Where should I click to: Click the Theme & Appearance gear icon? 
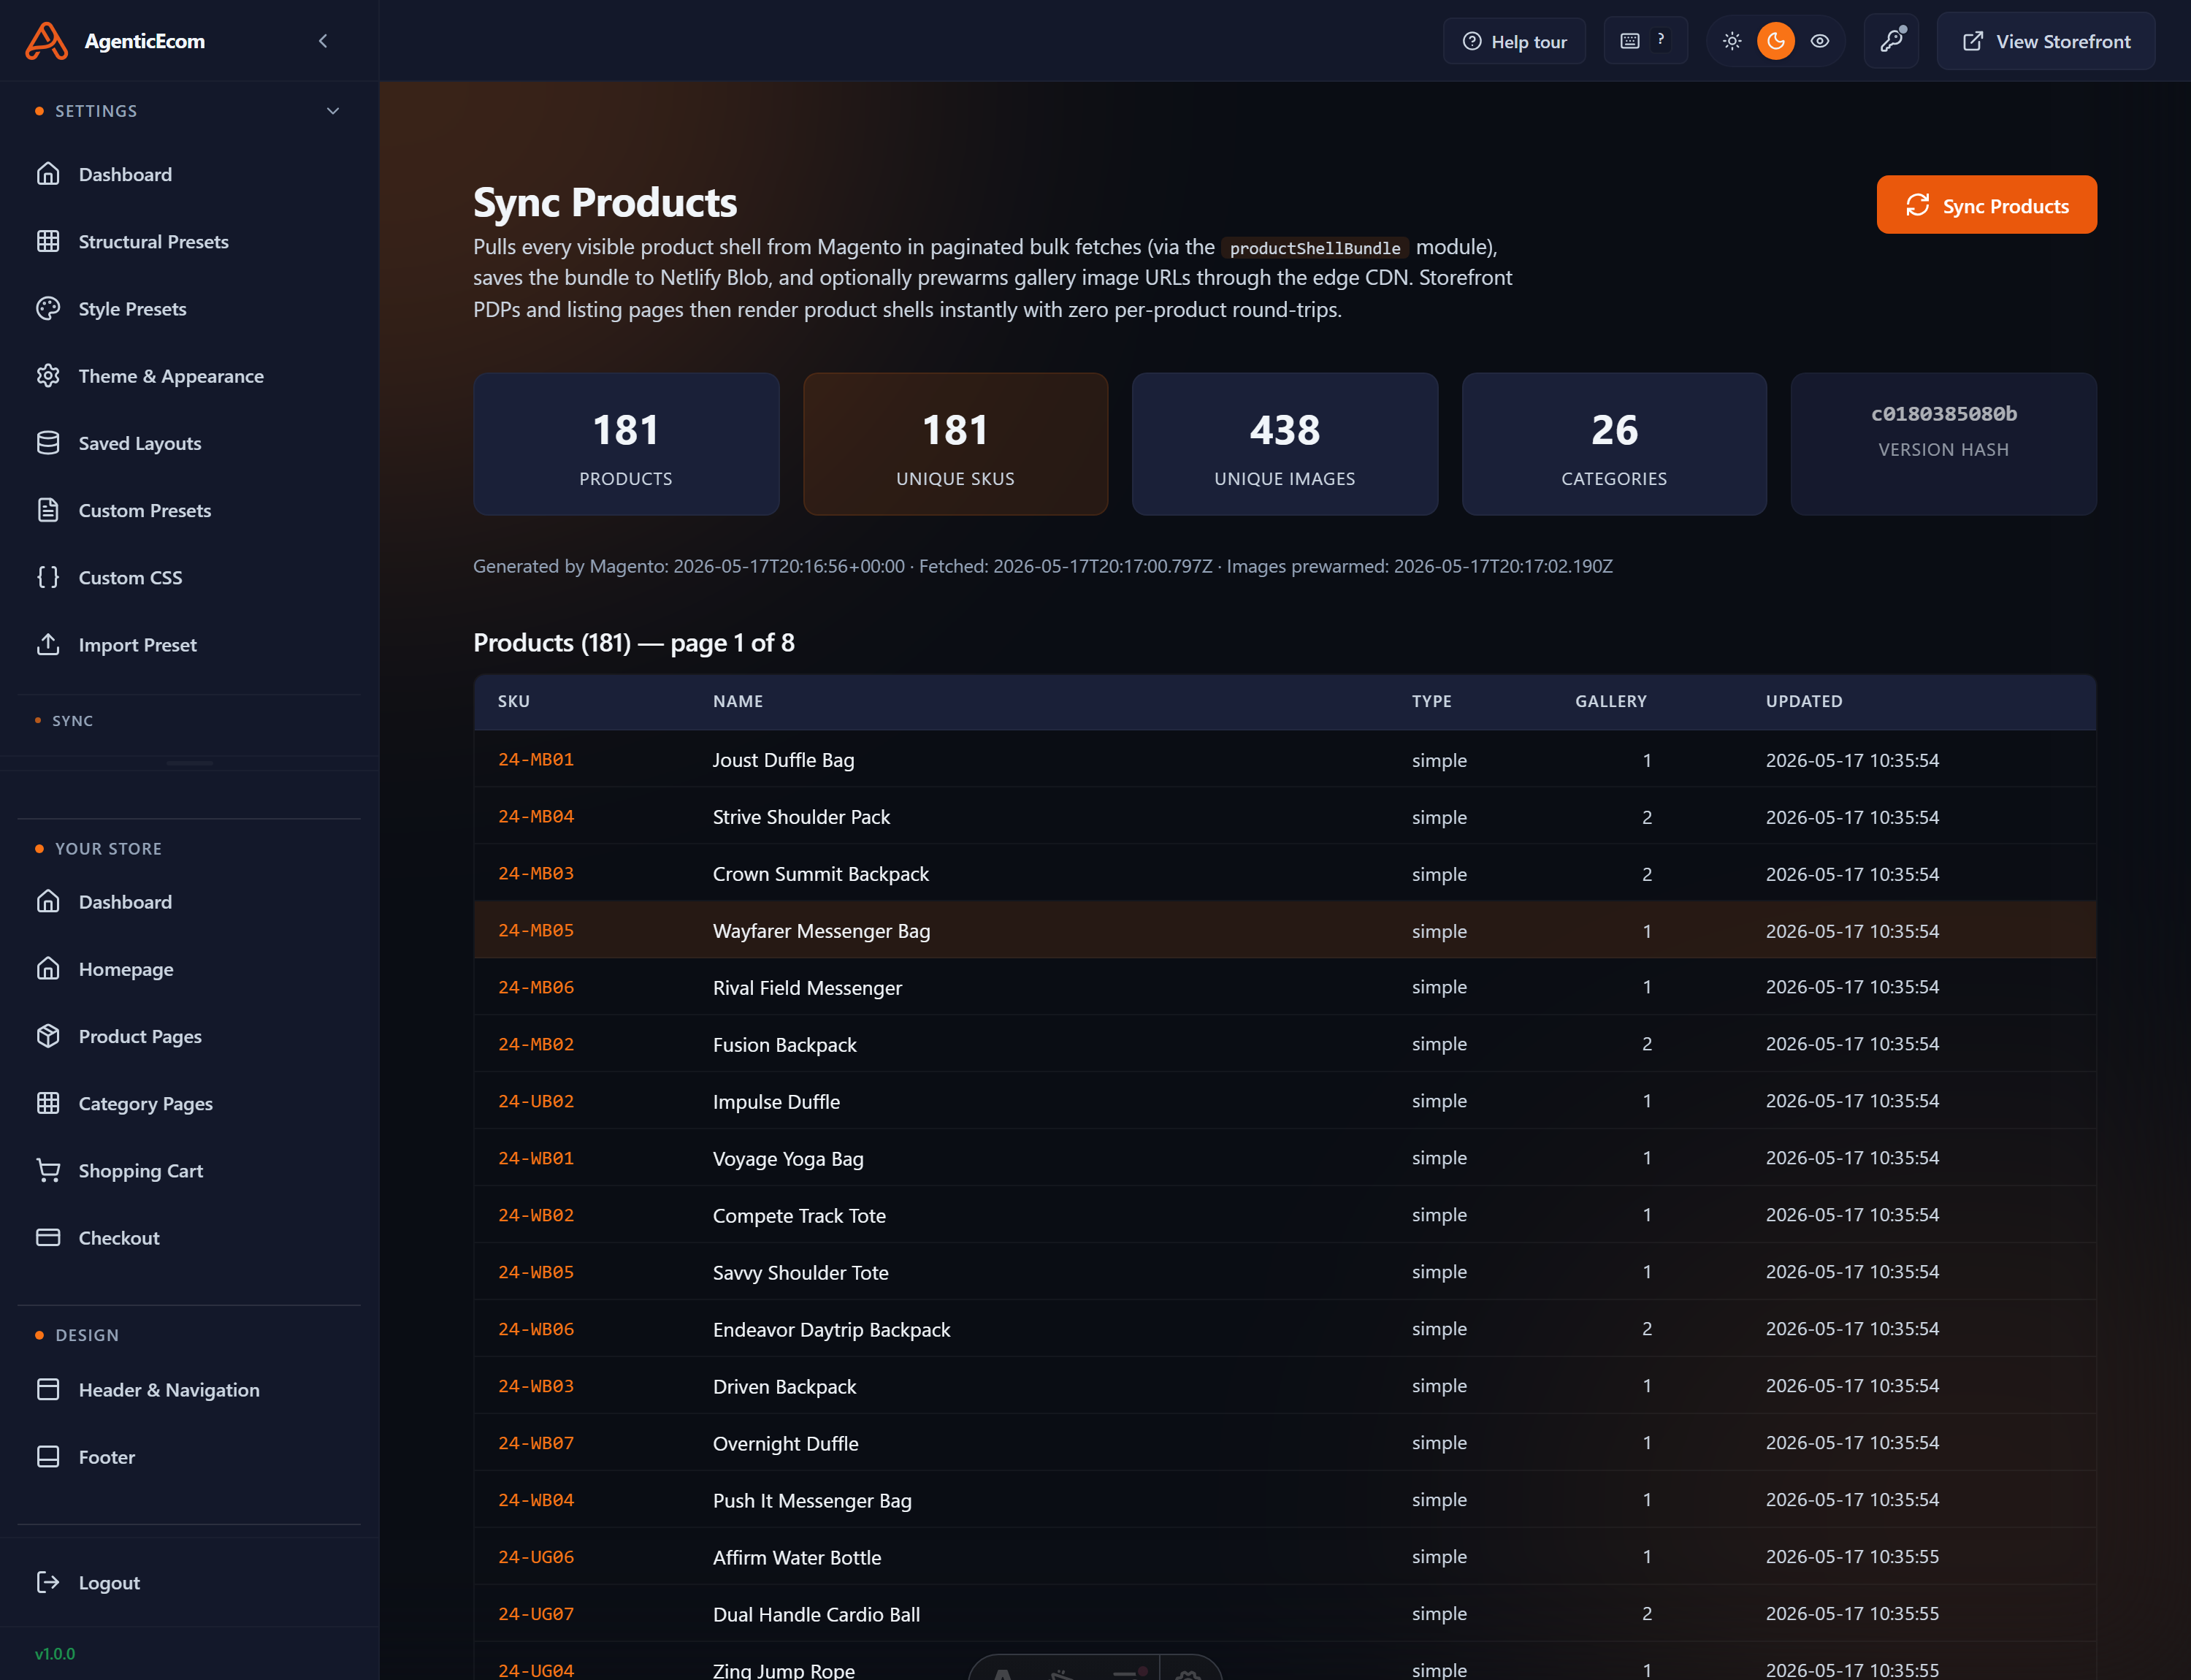(48, 375)
